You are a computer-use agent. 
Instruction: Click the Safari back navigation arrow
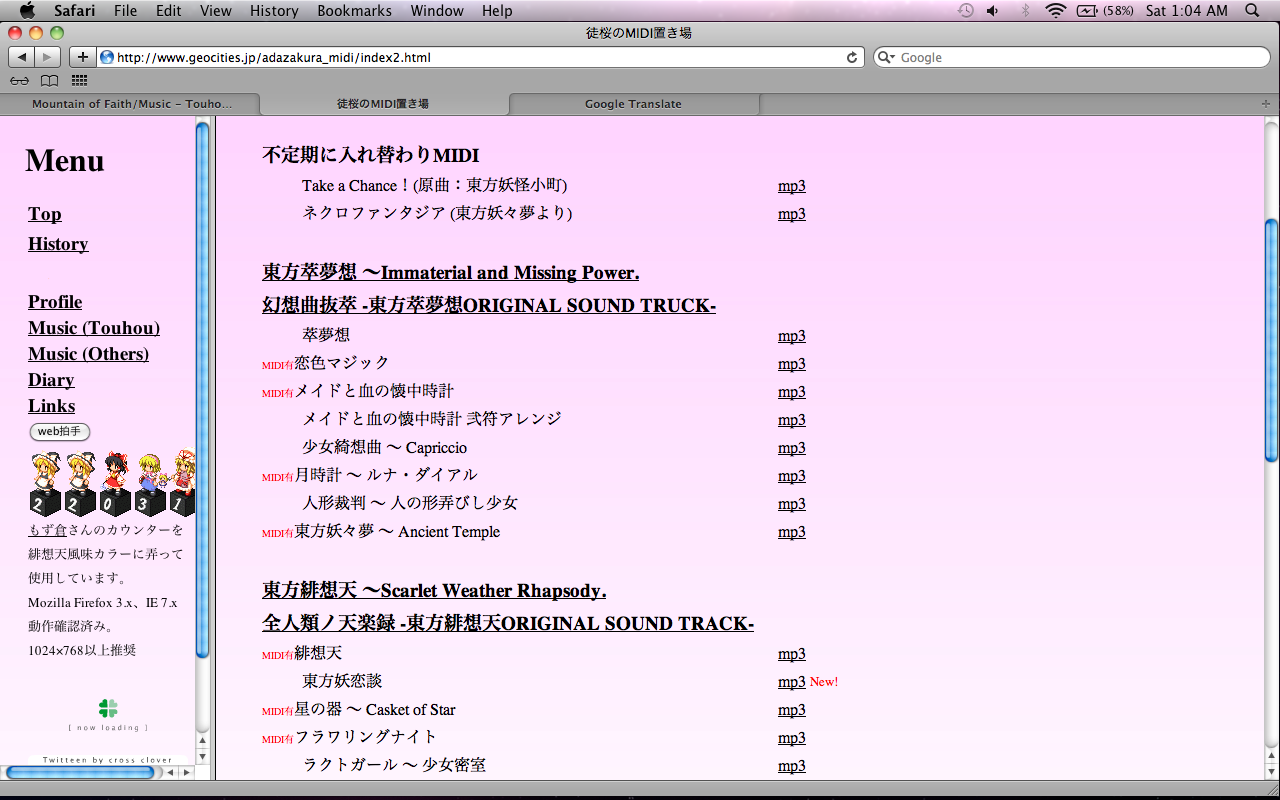[x=22, y=57]
